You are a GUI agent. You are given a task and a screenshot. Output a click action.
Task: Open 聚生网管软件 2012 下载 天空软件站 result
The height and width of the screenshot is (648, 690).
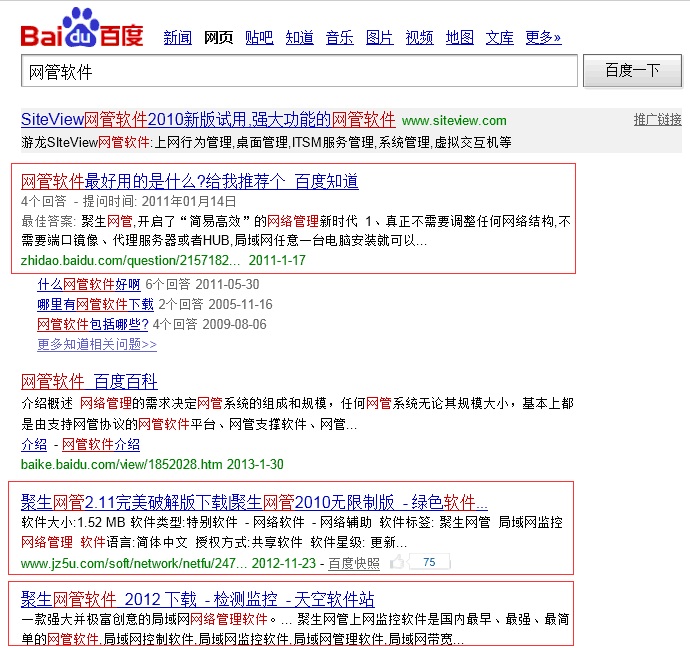point(198,599)
